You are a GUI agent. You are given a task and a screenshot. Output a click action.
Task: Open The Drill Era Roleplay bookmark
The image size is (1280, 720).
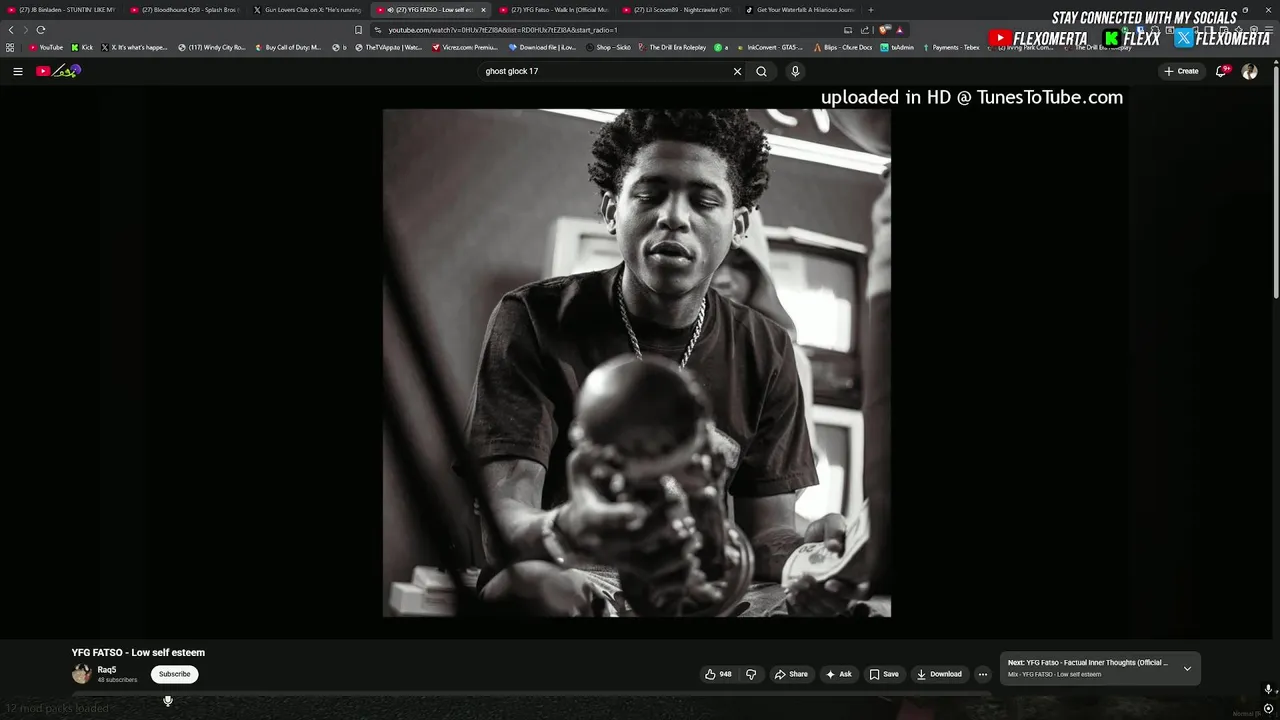pyautogui.click(x=672, y=47)
